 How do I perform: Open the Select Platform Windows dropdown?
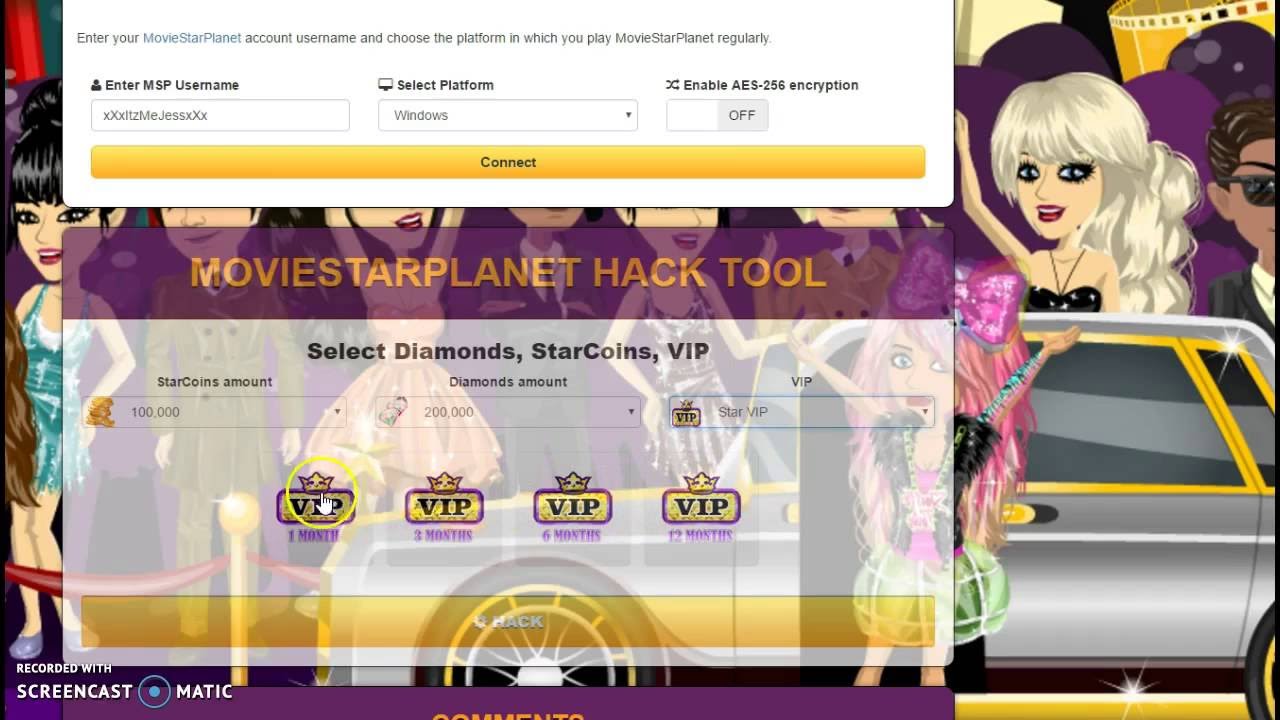[x=508, y=115]
